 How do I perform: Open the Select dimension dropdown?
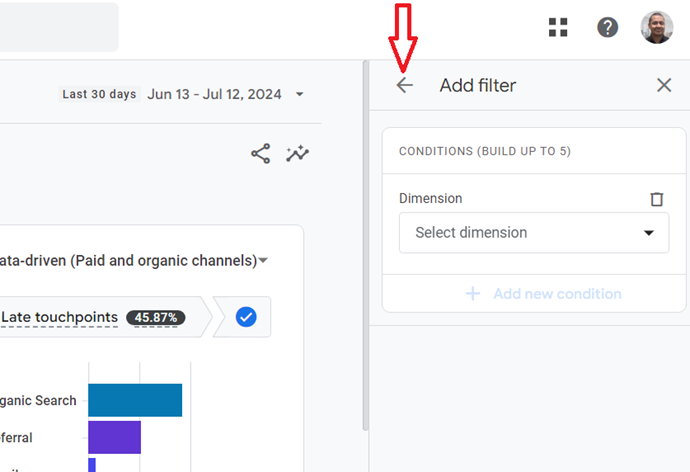tap(534, 233)
